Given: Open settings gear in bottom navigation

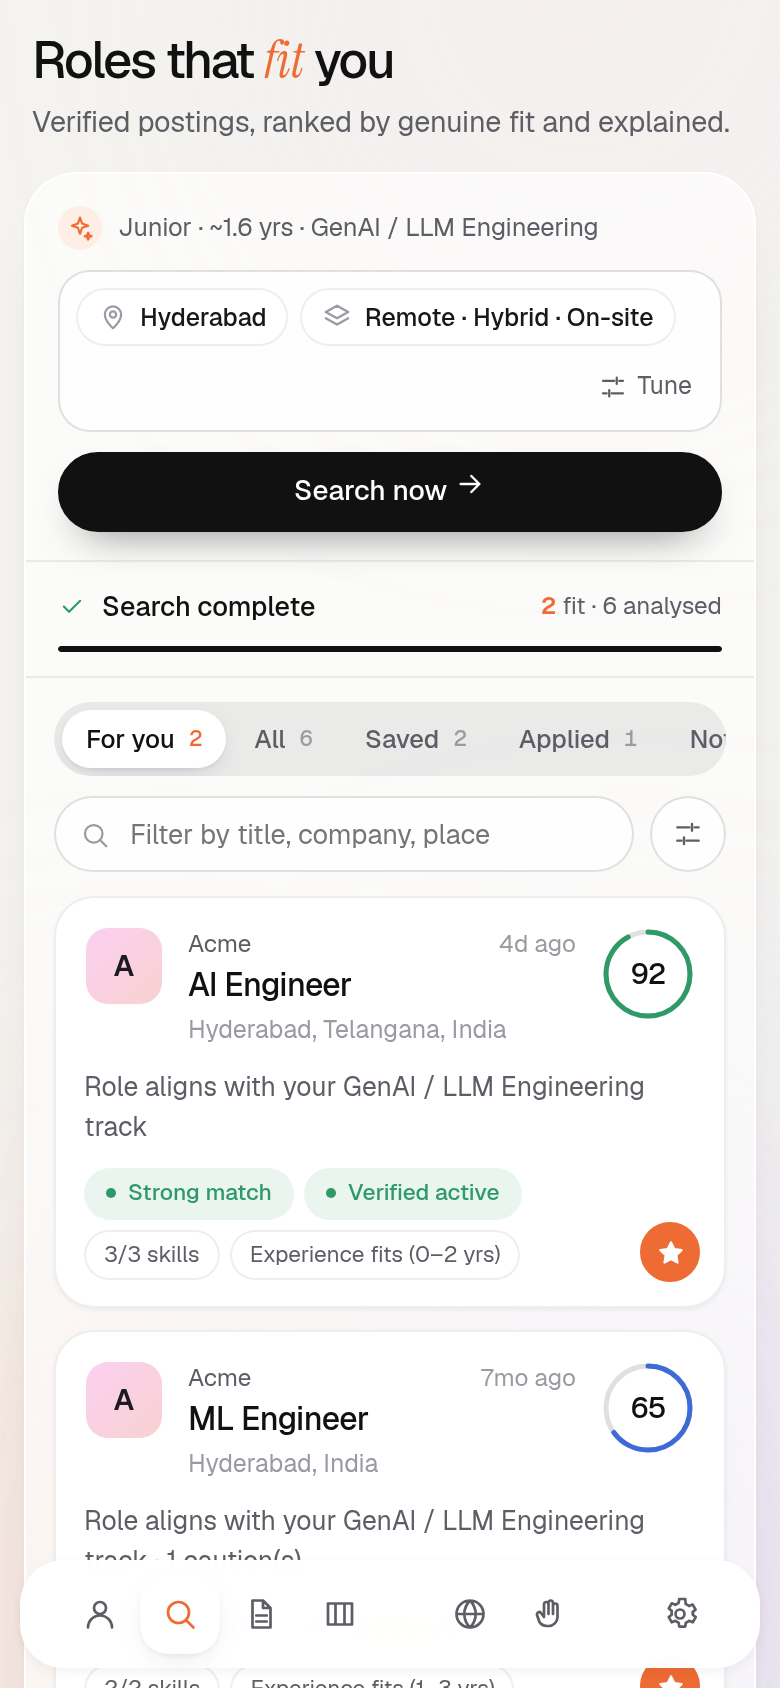Looking at the screenshot, I should (x=682, y=1614).
